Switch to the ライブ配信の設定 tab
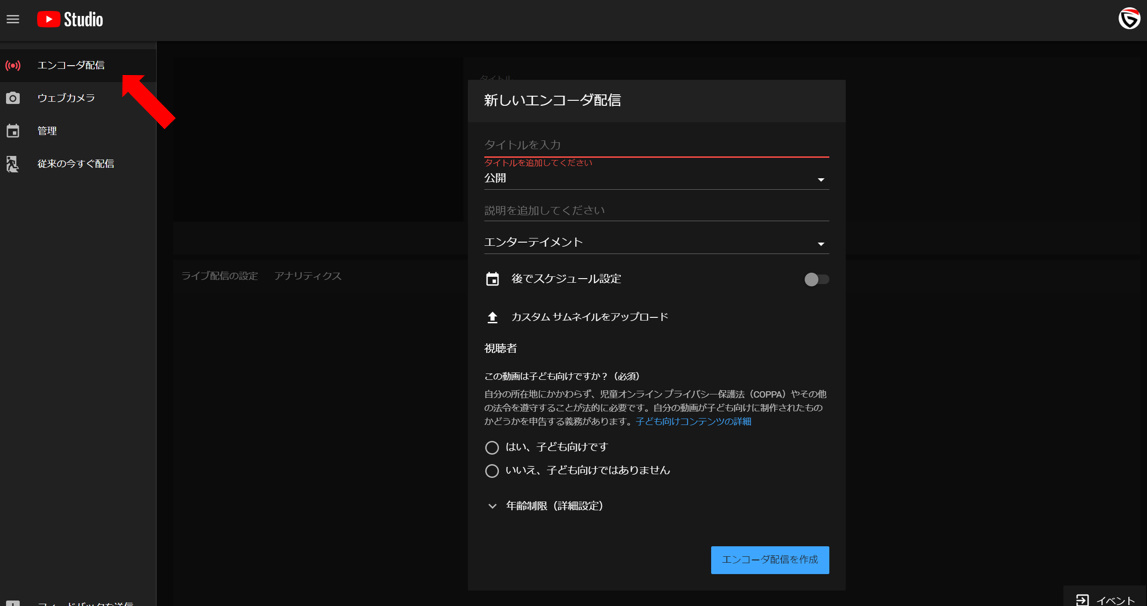The image size is (1147, 606). (219, 276)
